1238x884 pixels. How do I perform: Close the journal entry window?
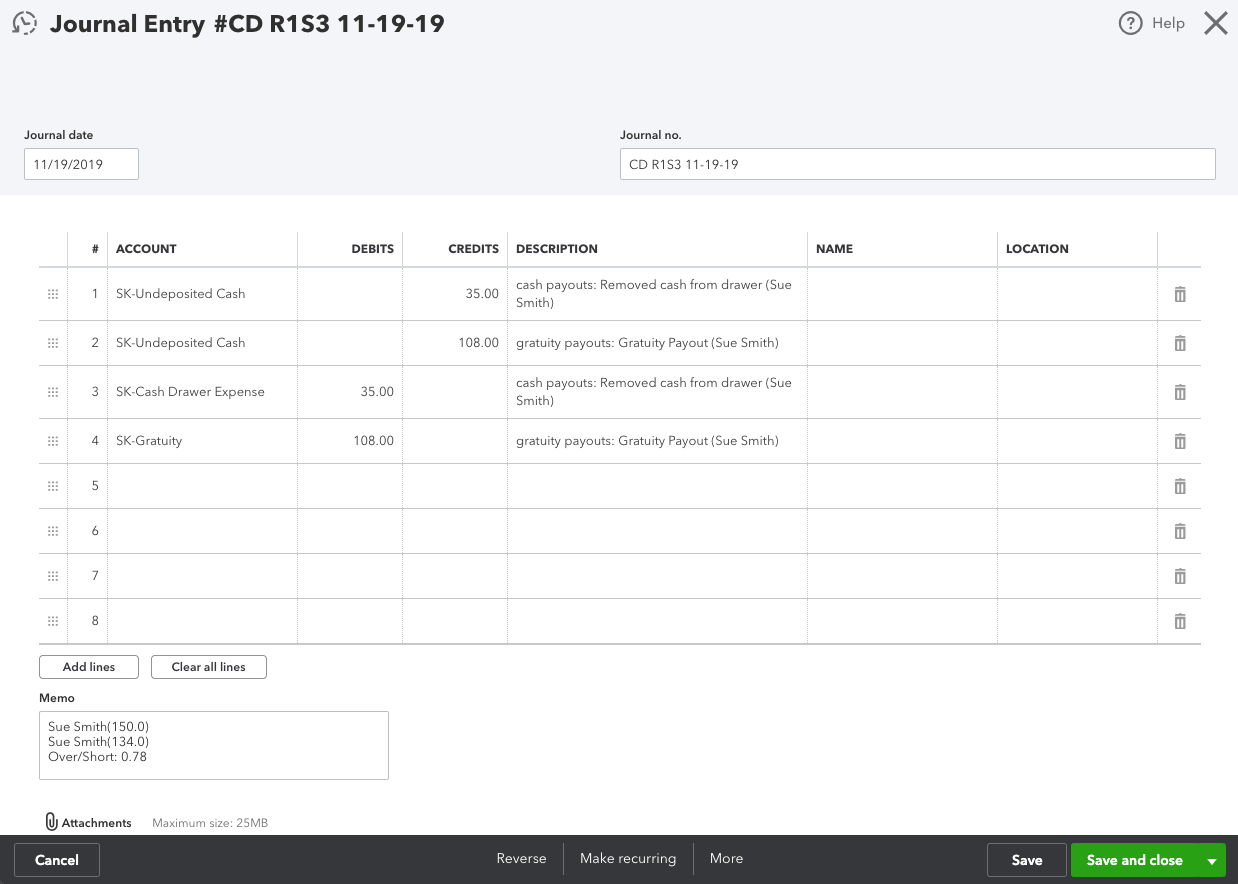tap(1215, 23)
